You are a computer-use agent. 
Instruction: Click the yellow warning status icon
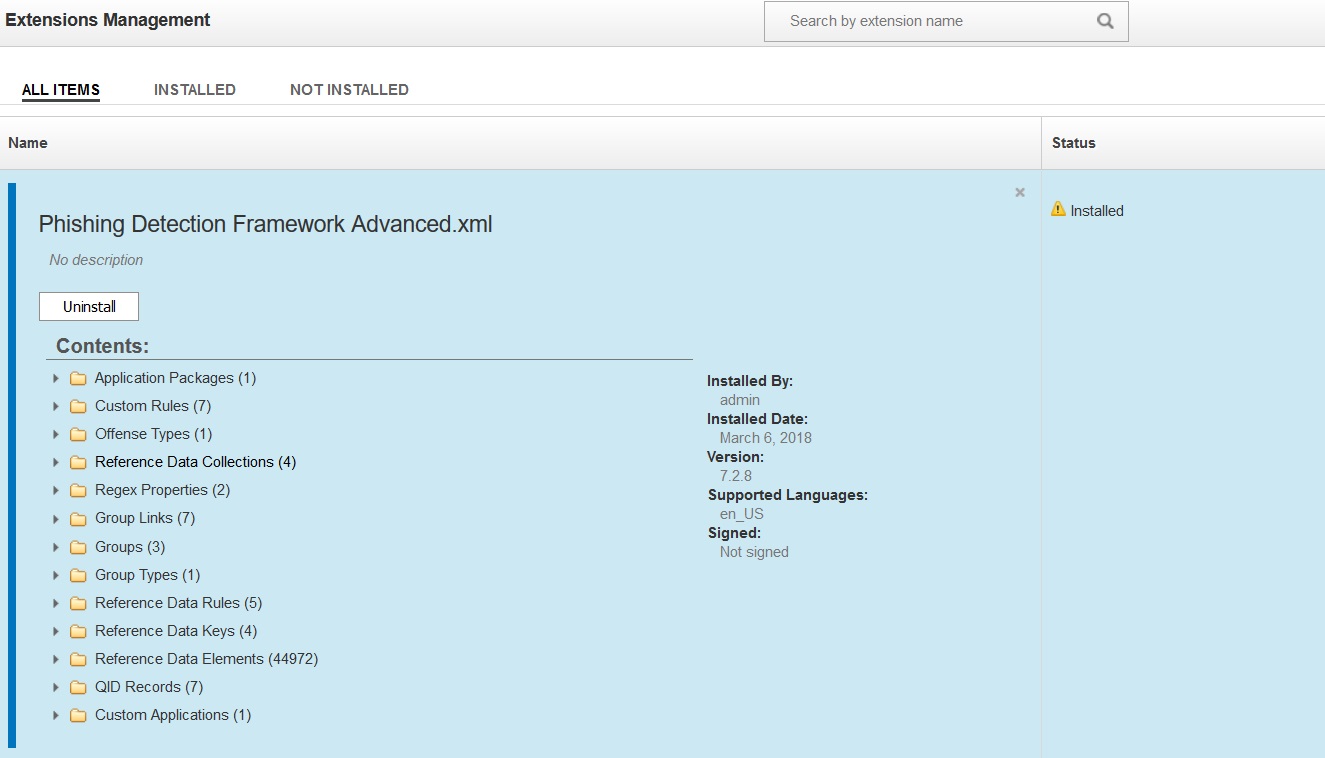1058,209
